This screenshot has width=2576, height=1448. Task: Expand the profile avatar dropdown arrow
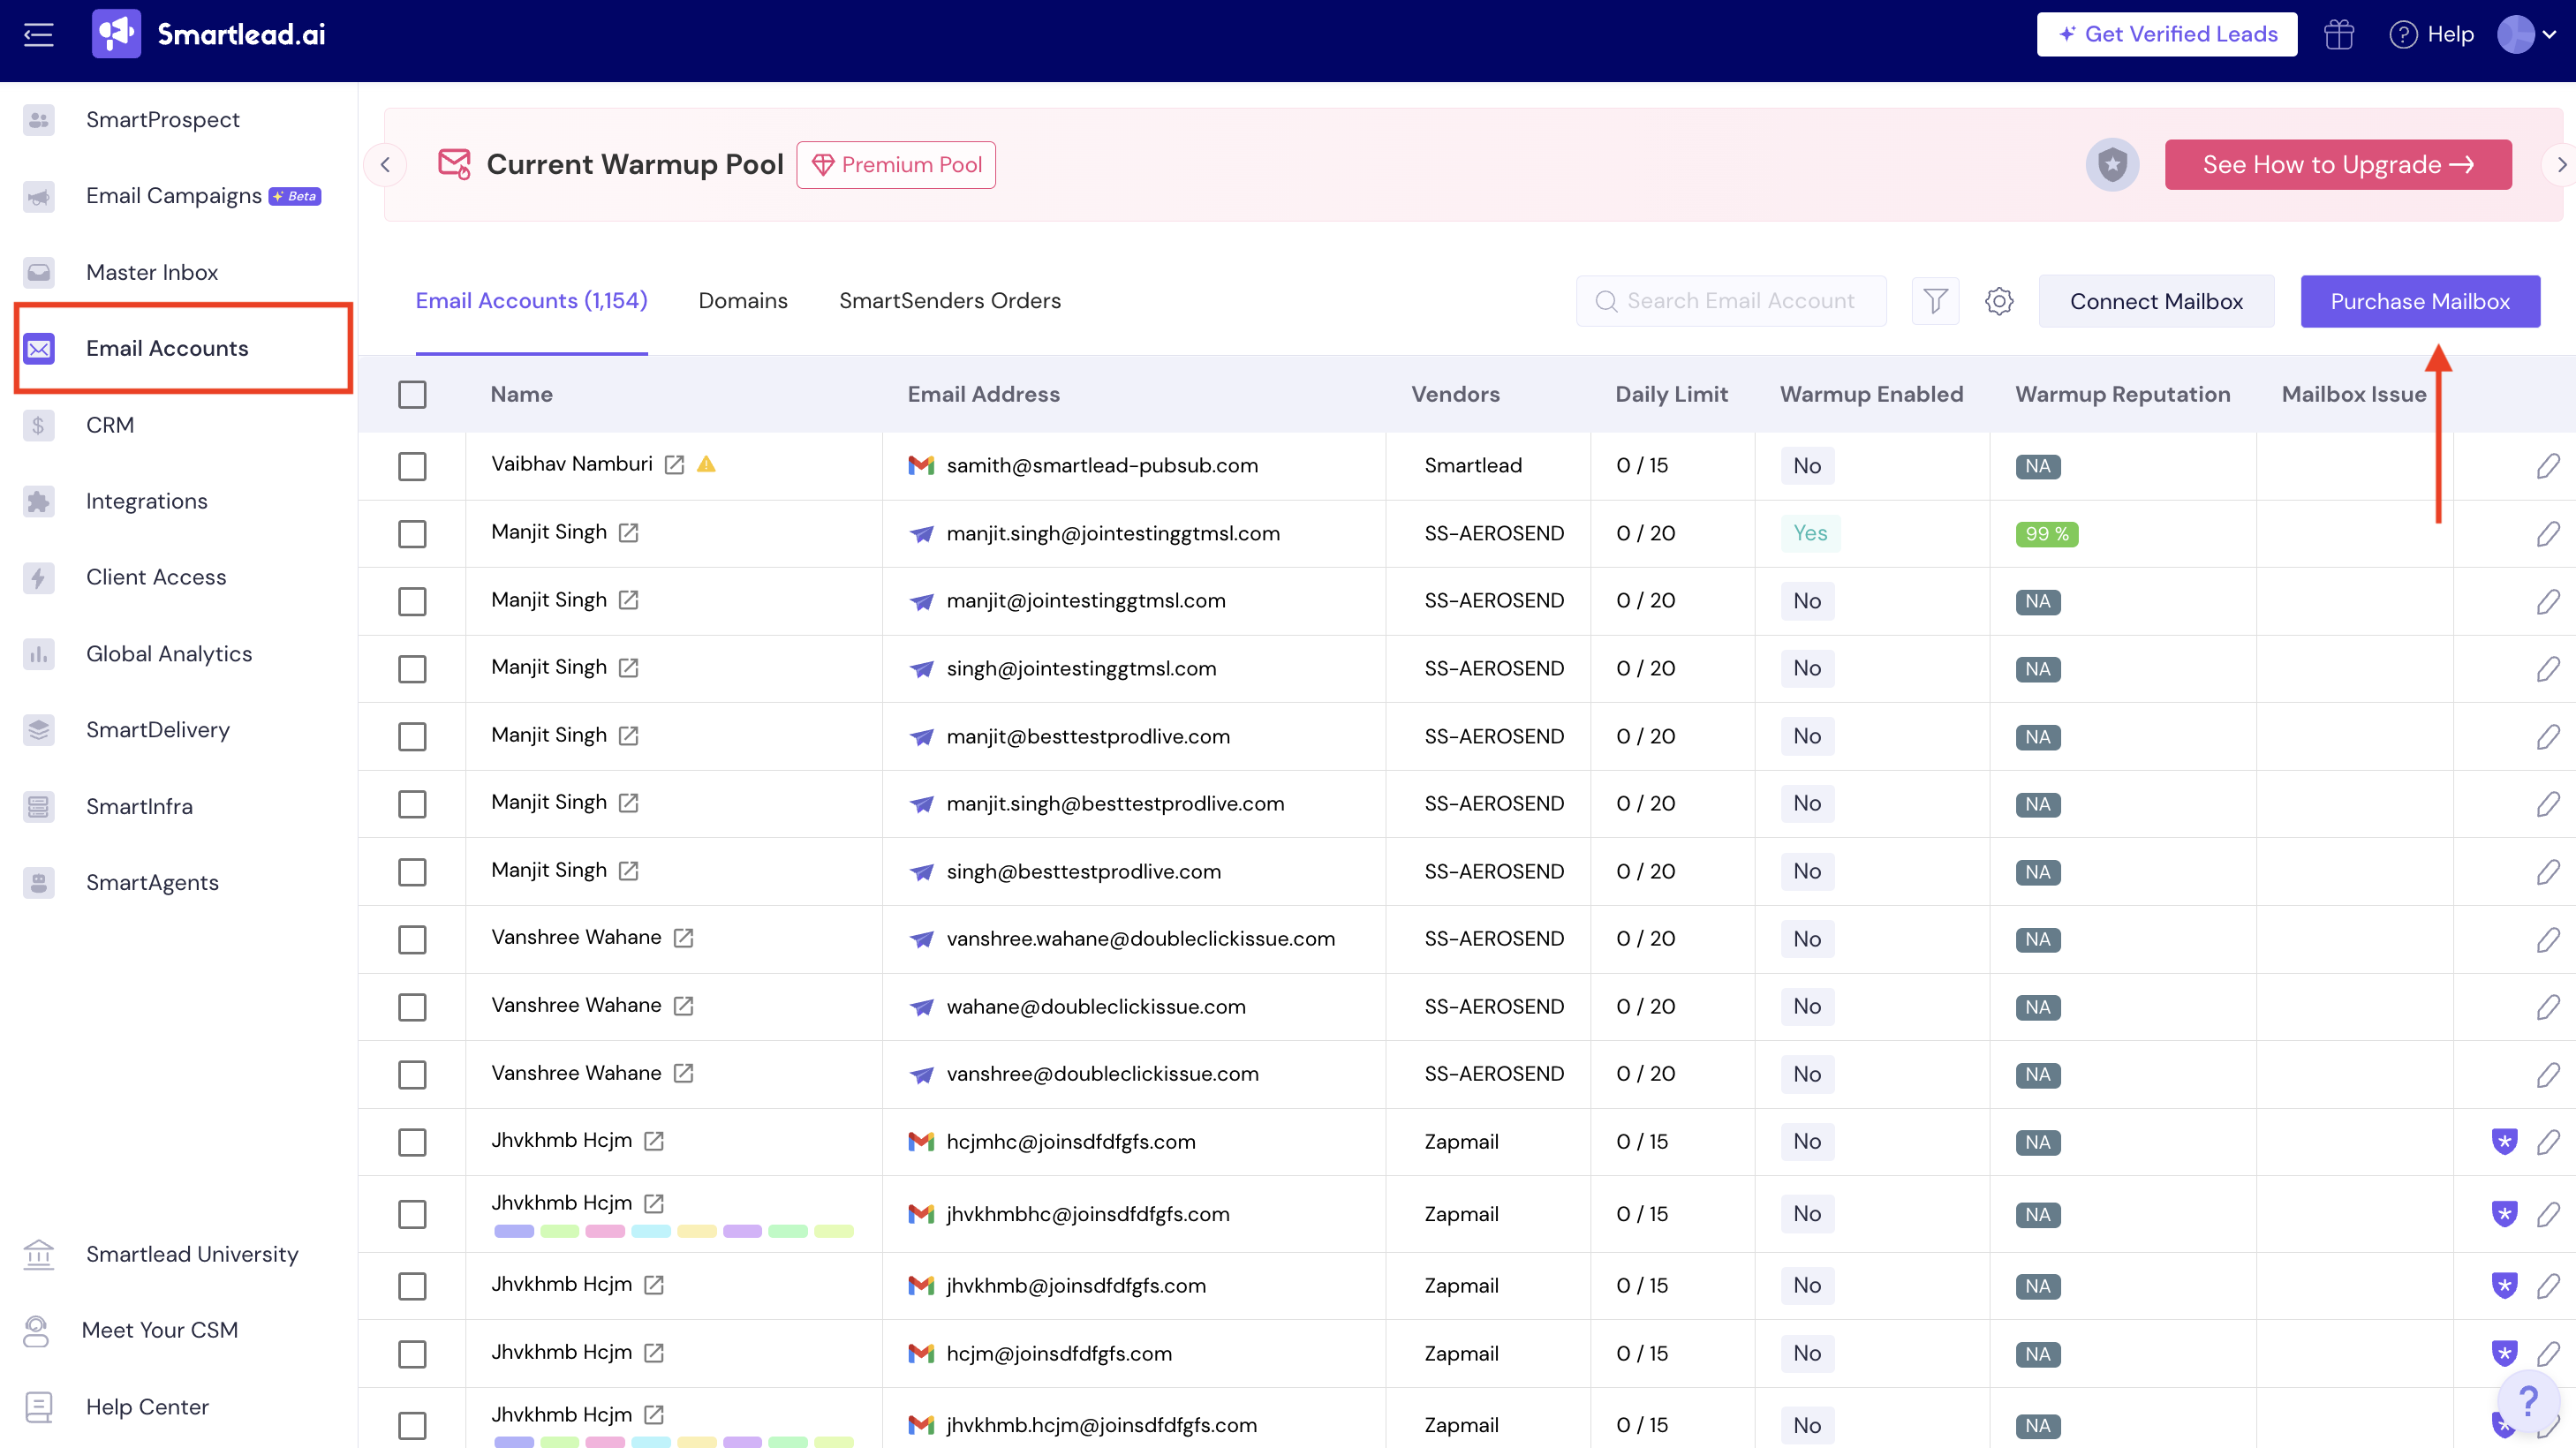[2549, 35]
